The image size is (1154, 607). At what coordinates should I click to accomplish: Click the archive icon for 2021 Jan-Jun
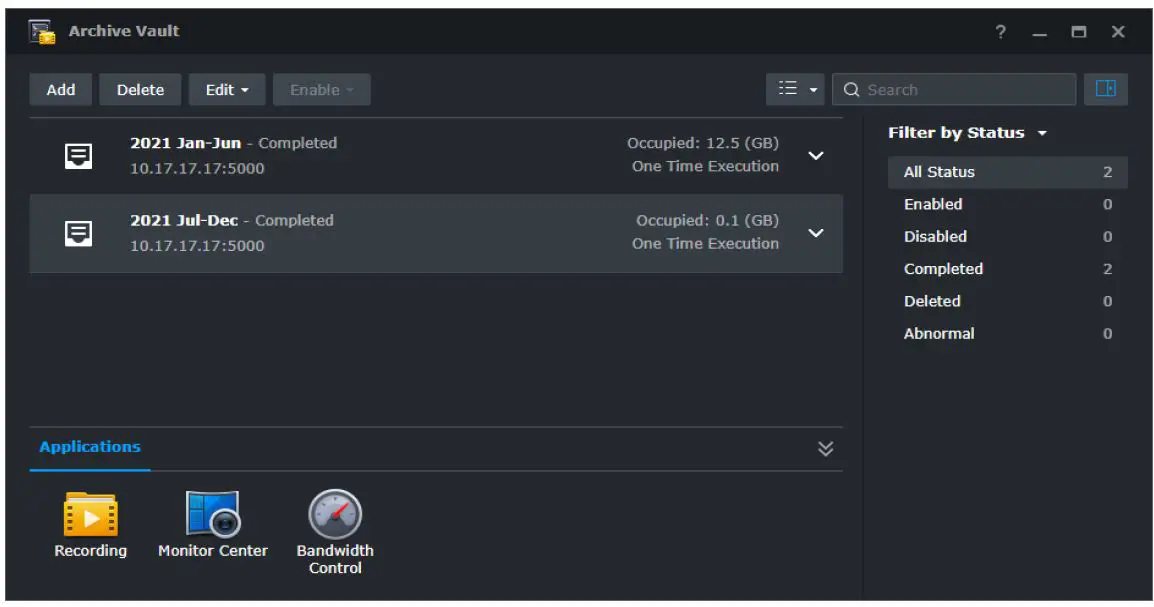[x=79, y=155]
